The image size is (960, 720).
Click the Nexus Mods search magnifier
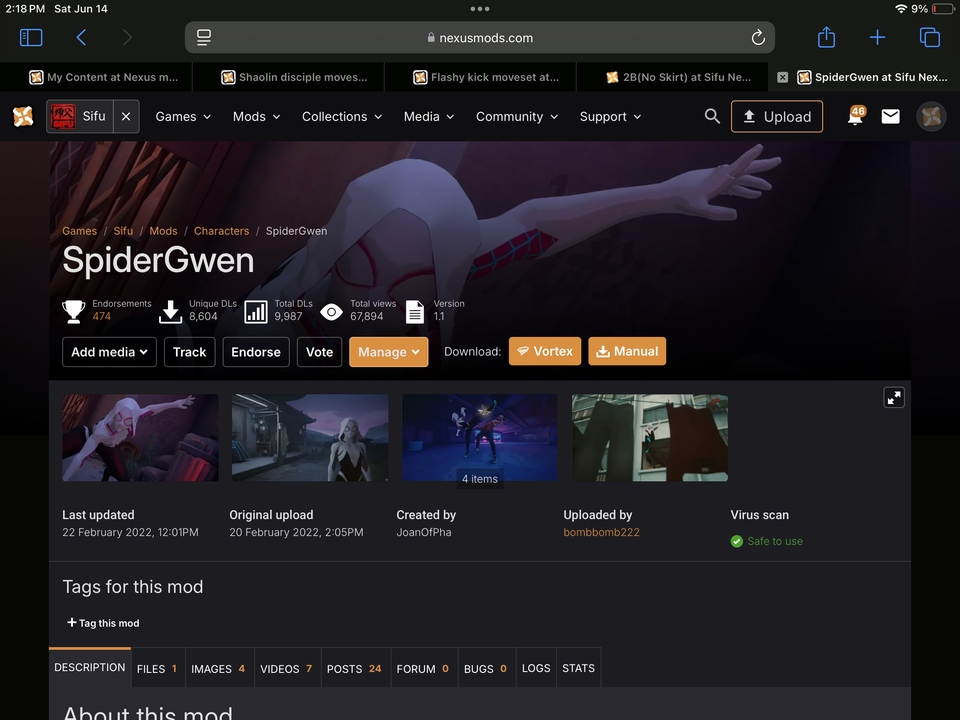(x=712, y=117)
